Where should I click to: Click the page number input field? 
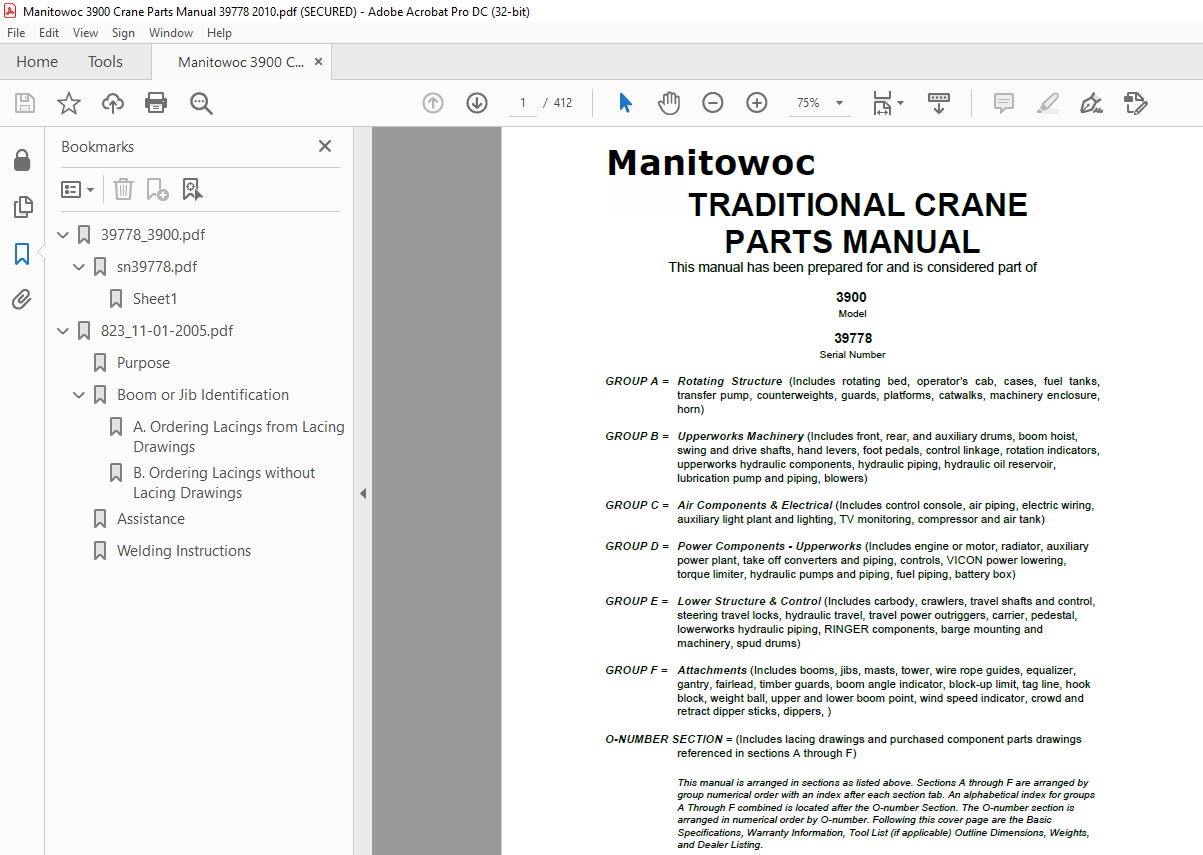point(522,103)
